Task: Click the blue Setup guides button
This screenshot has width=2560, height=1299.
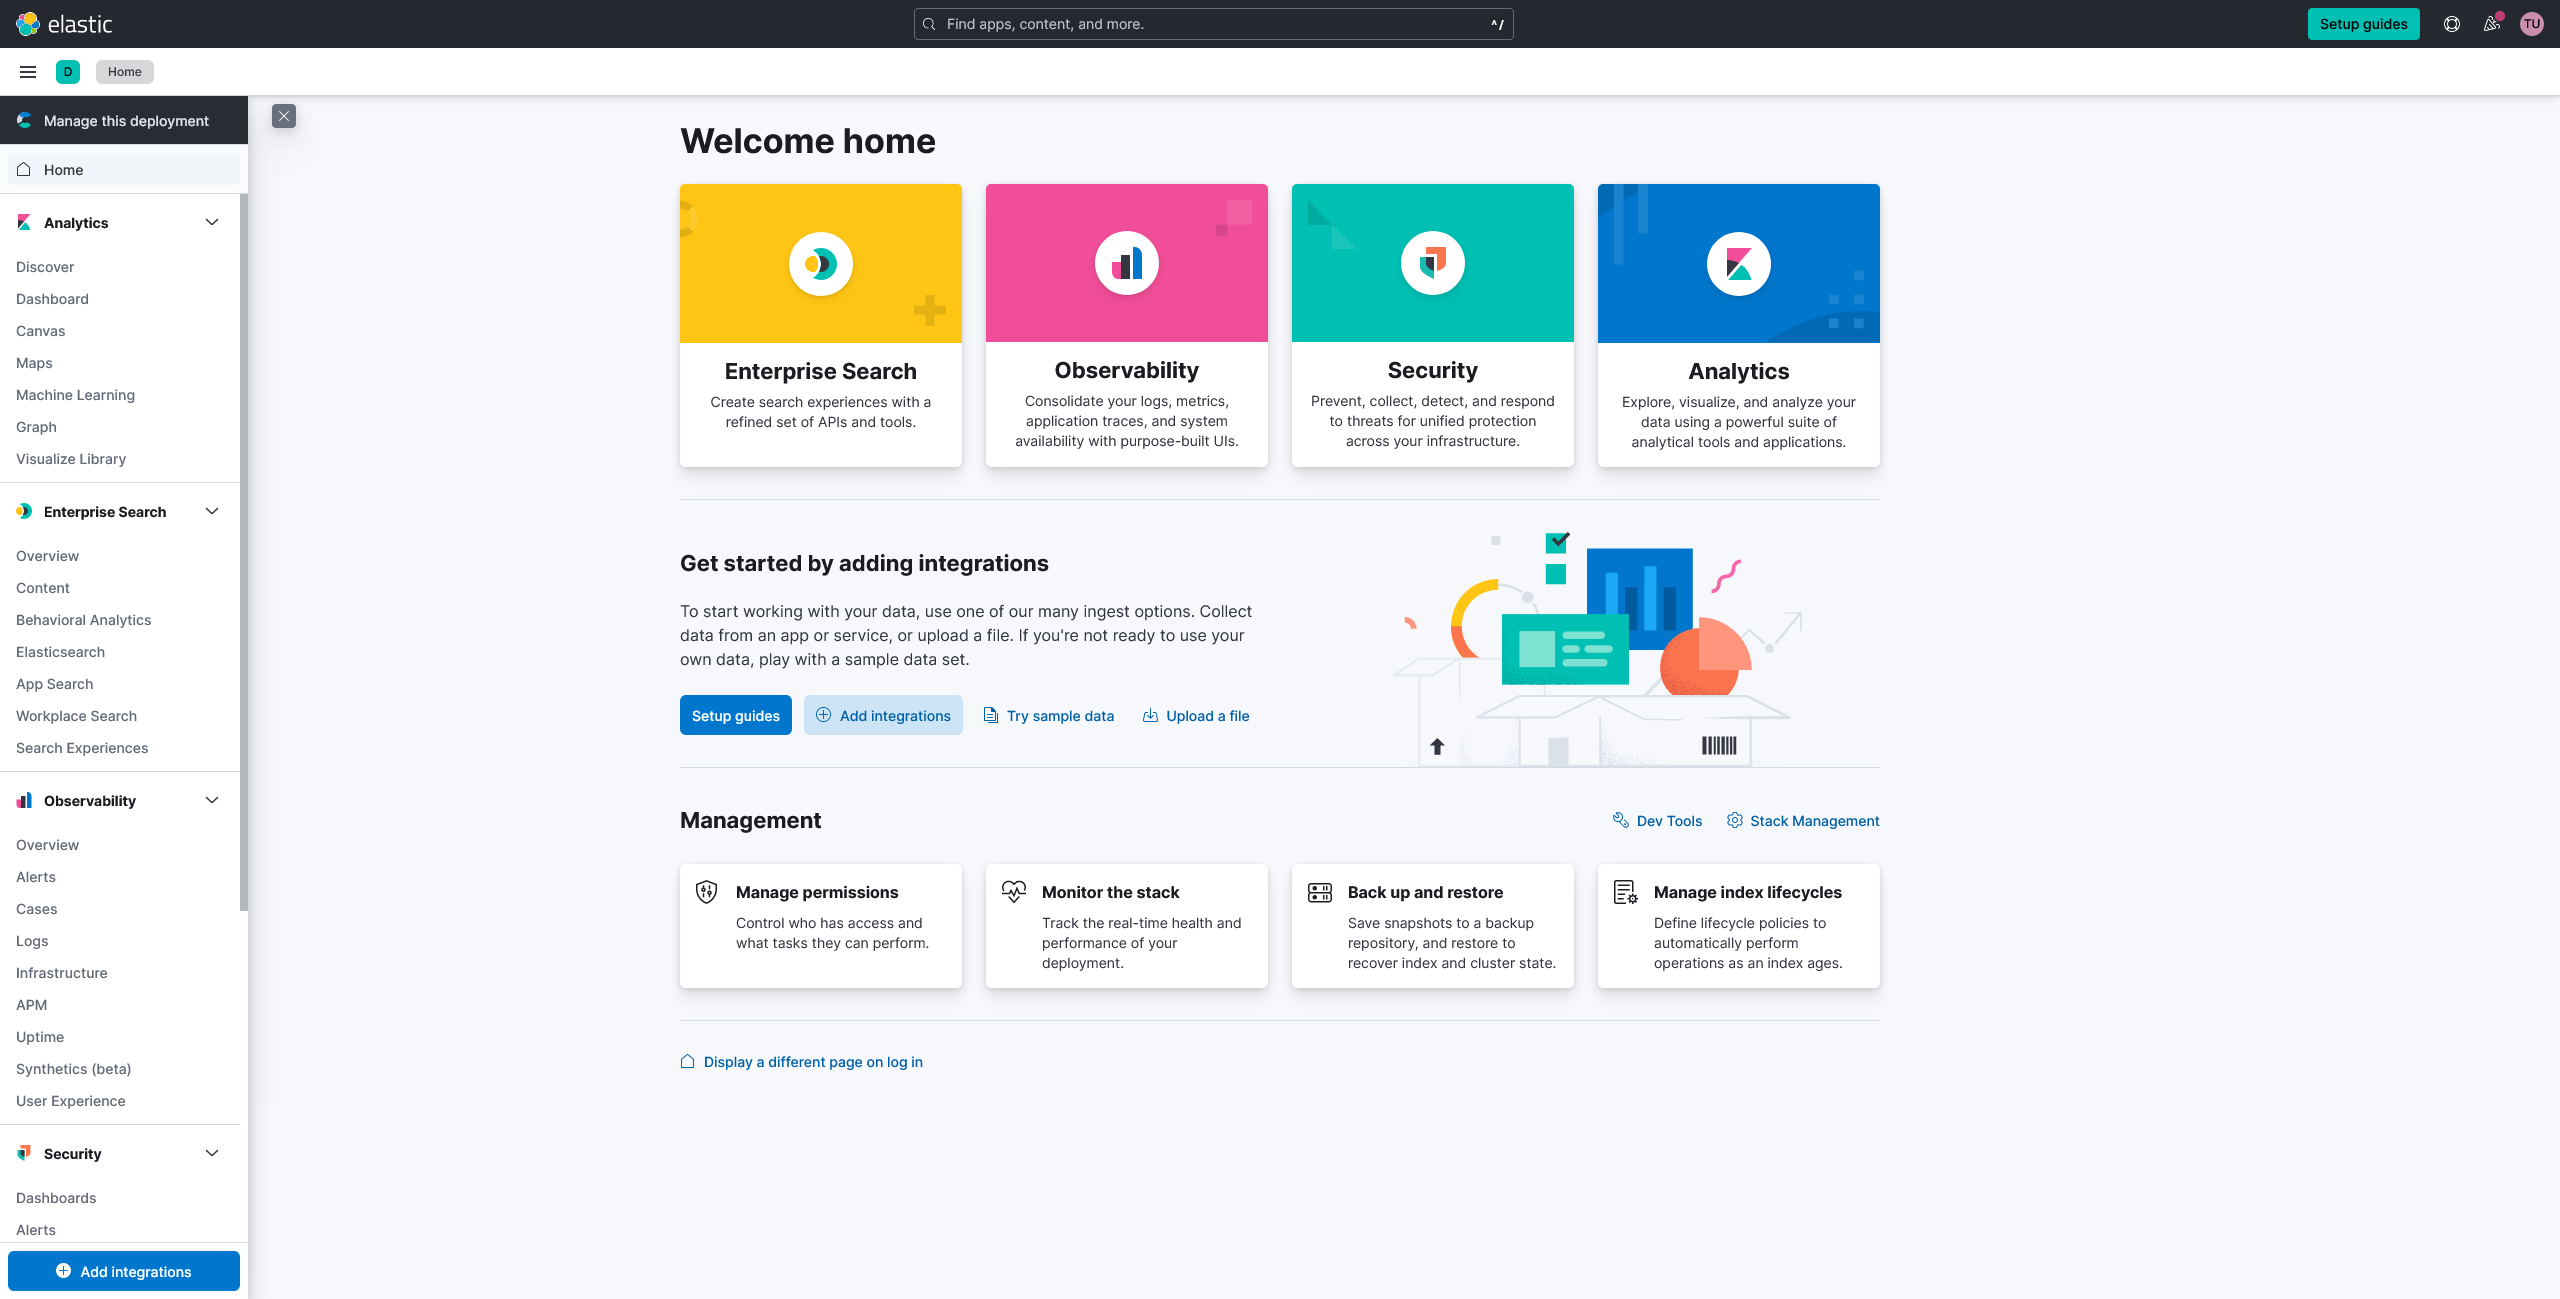Action: tap(736, 715)
